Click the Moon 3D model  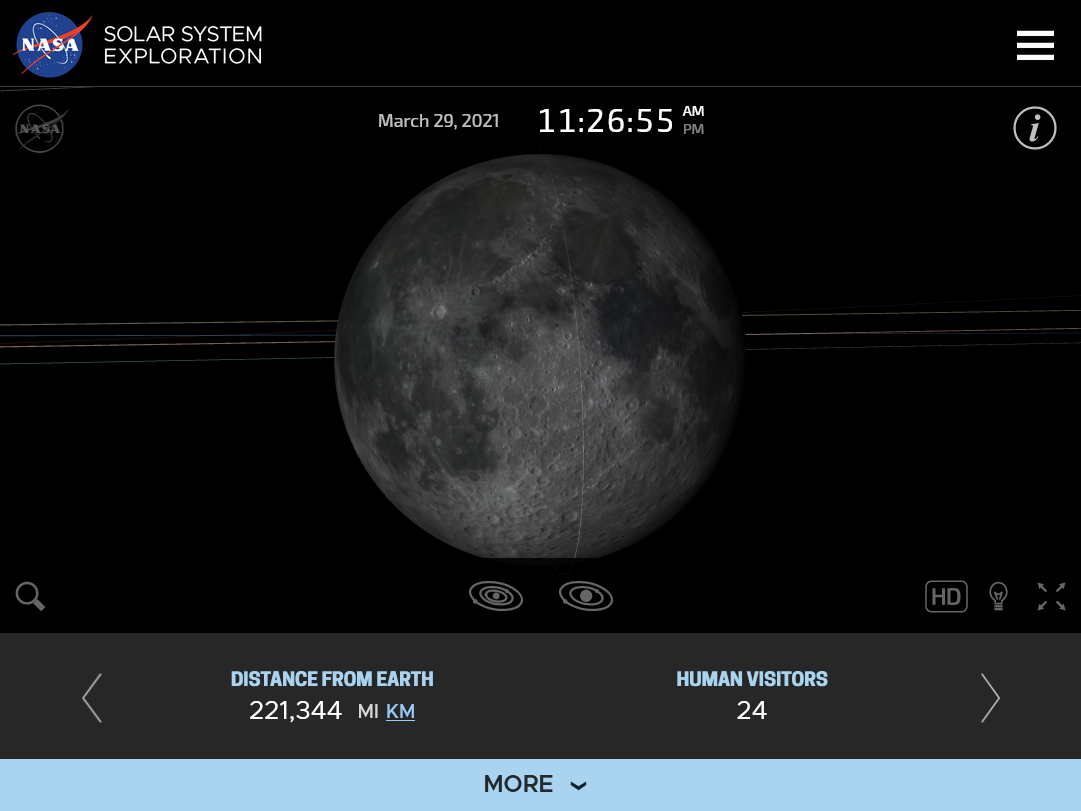pyautogui.click(x=540, y=357)
